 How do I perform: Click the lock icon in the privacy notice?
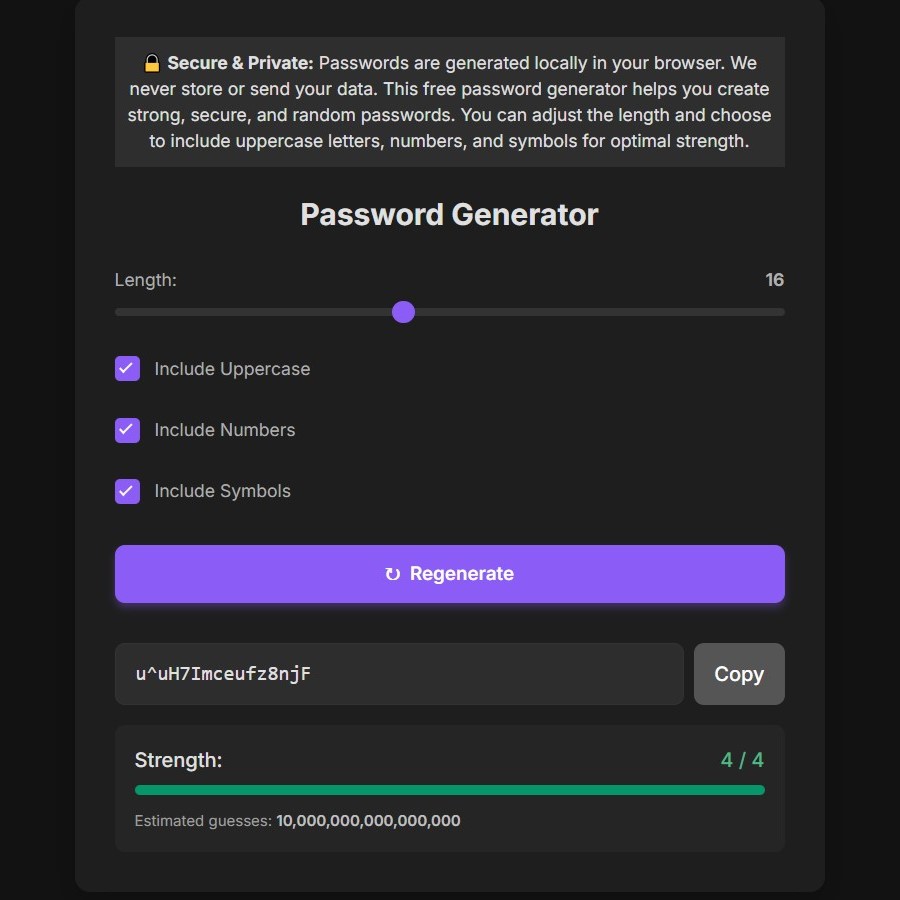pyautogui.click(x=151, y=62)
